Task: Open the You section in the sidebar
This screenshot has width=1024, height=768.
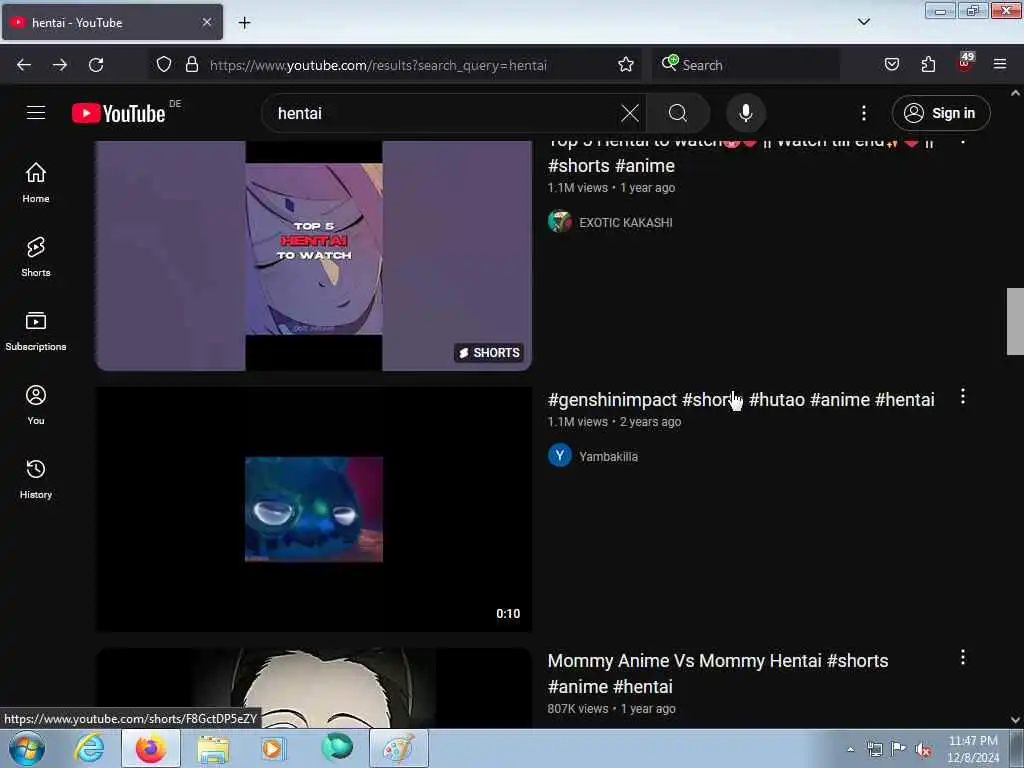Action: 36,405
